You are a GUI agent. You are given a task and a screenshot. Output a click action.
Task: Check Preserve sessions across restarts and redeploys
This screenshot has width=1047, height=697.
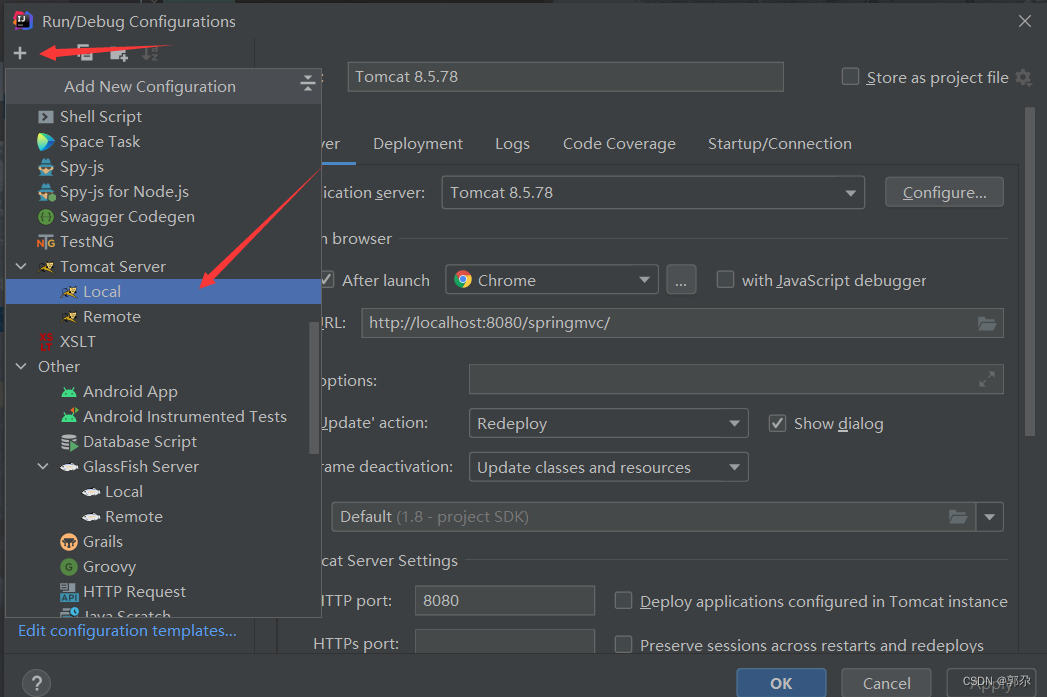tap(623, 644)
